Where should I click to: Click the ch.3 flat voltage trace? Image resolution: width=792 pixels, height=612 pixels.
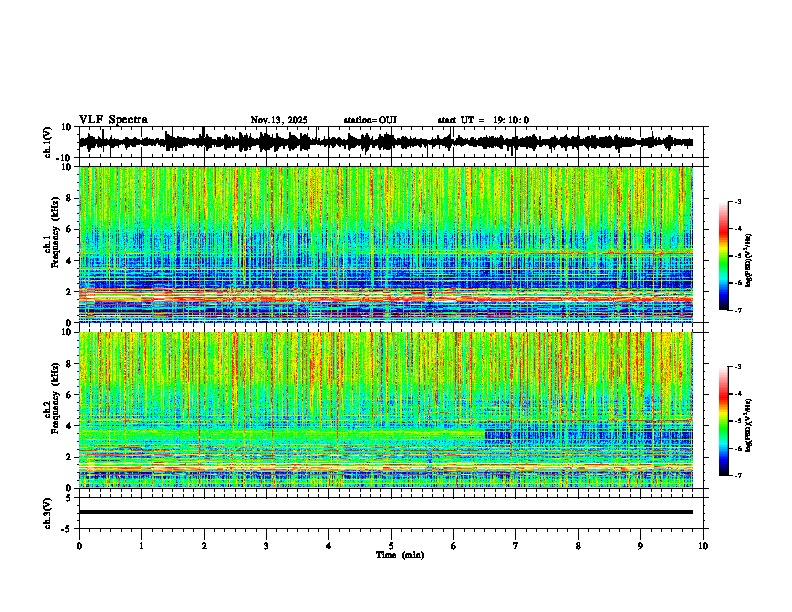pos(386,512)
